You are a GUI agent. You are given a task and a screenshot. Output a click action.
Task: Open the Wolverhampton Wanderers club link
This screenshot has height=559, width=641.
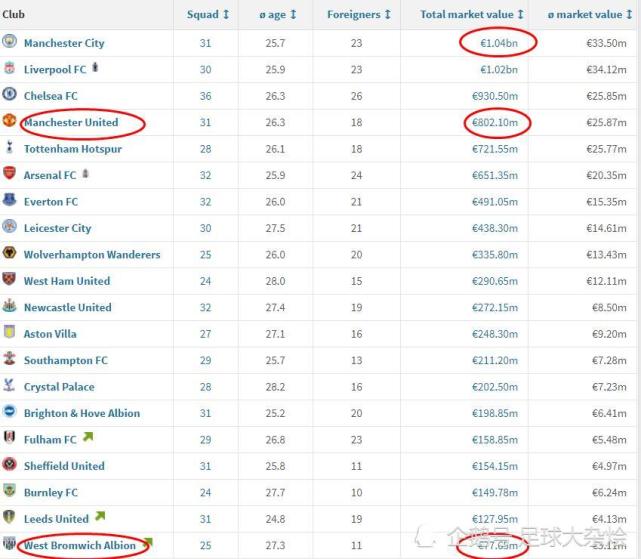[92, 255]
